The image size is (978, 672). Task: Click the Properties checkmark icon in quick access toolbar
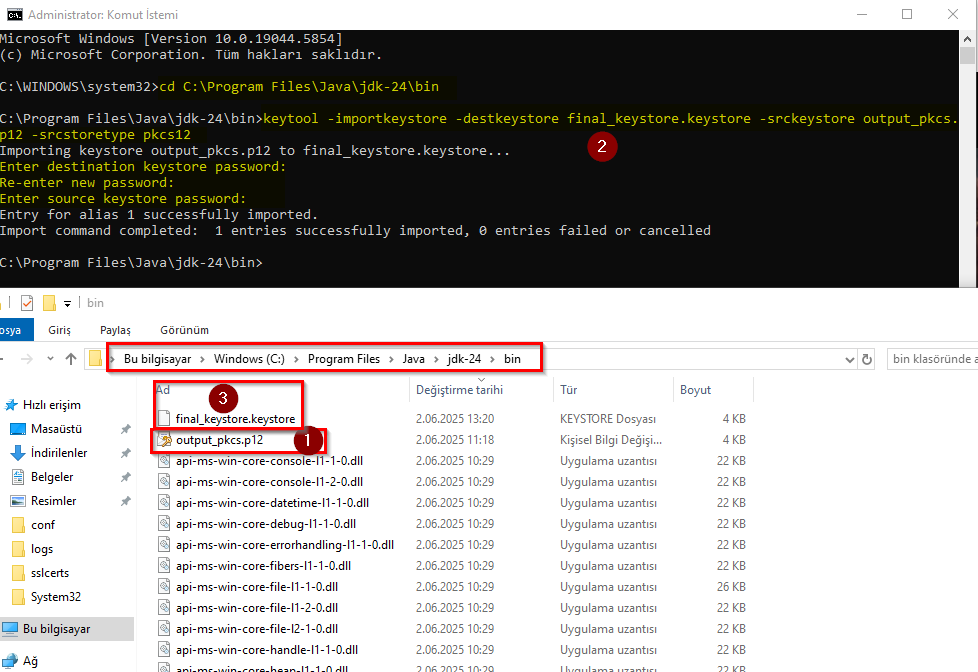[x=27, y=303]
